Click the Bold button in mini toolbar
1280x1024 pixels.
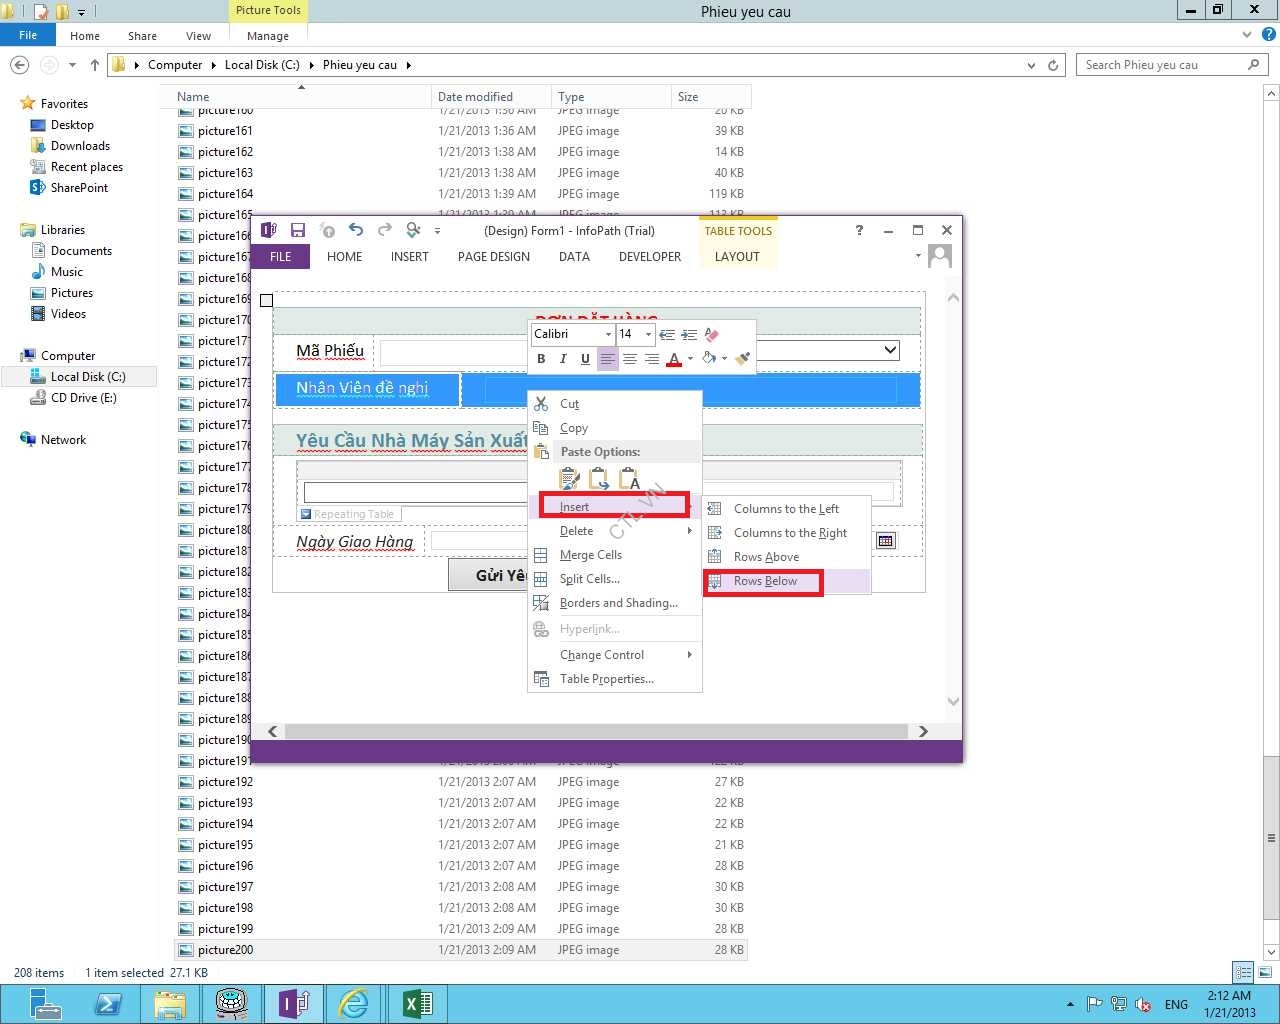coord(541,359)
